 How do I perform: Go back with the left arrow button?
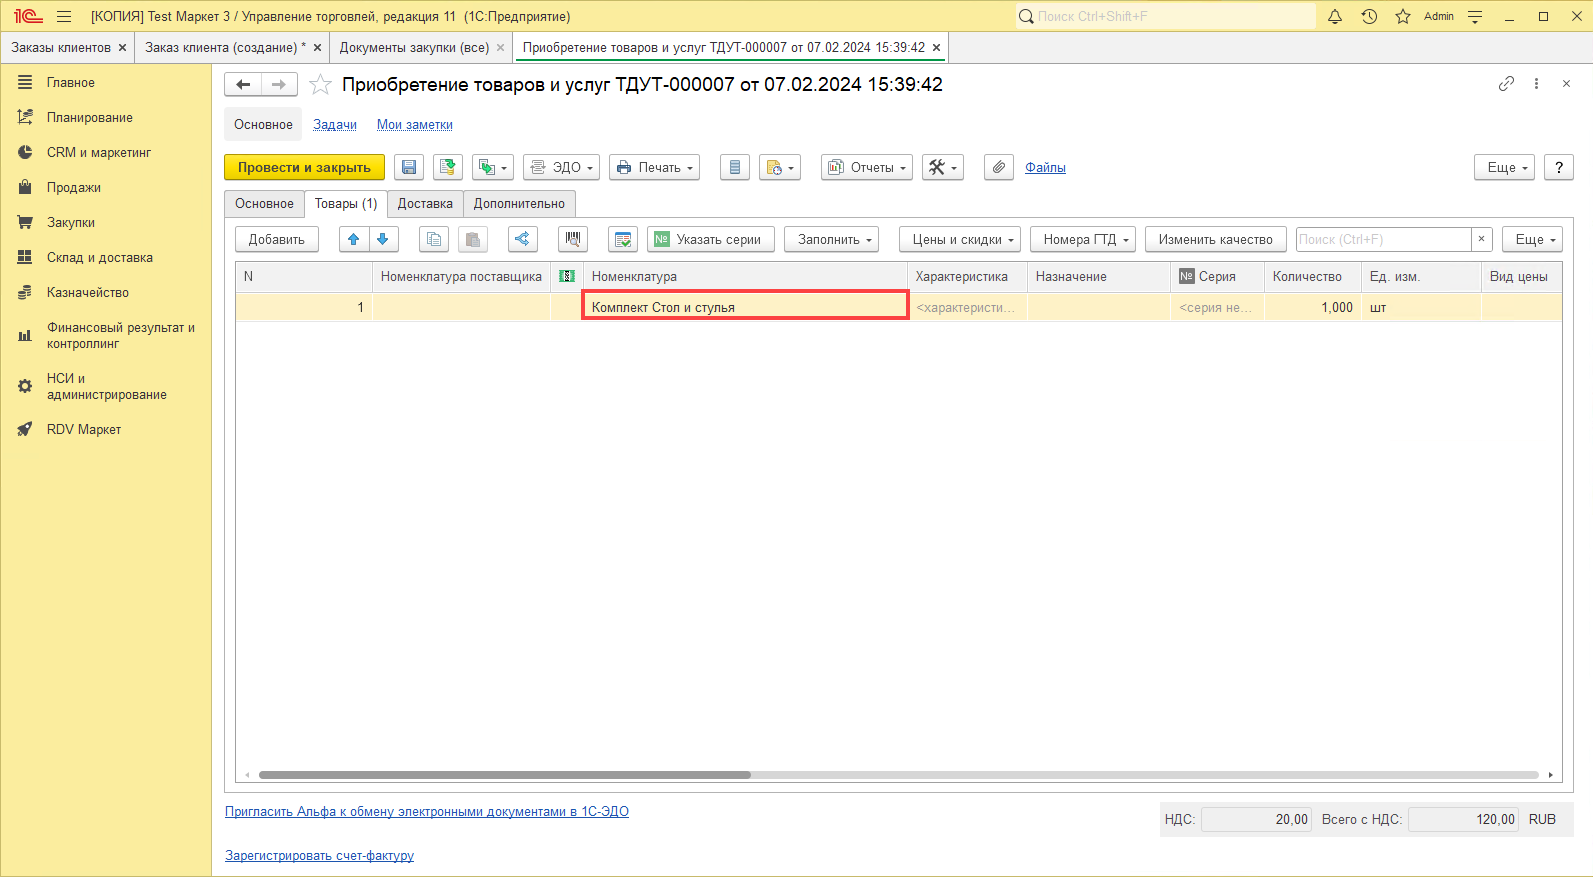tap(243, 85)
